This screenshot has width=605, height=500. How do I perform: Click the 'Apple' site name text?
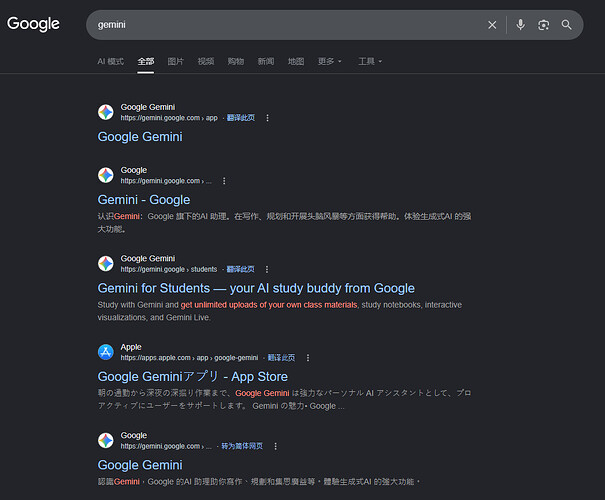pos(131,347)
